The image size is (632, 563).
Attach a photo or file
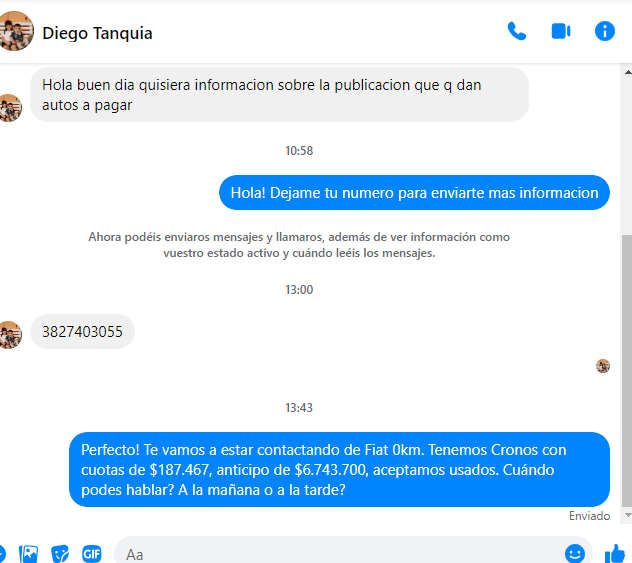tap(29, 554)
